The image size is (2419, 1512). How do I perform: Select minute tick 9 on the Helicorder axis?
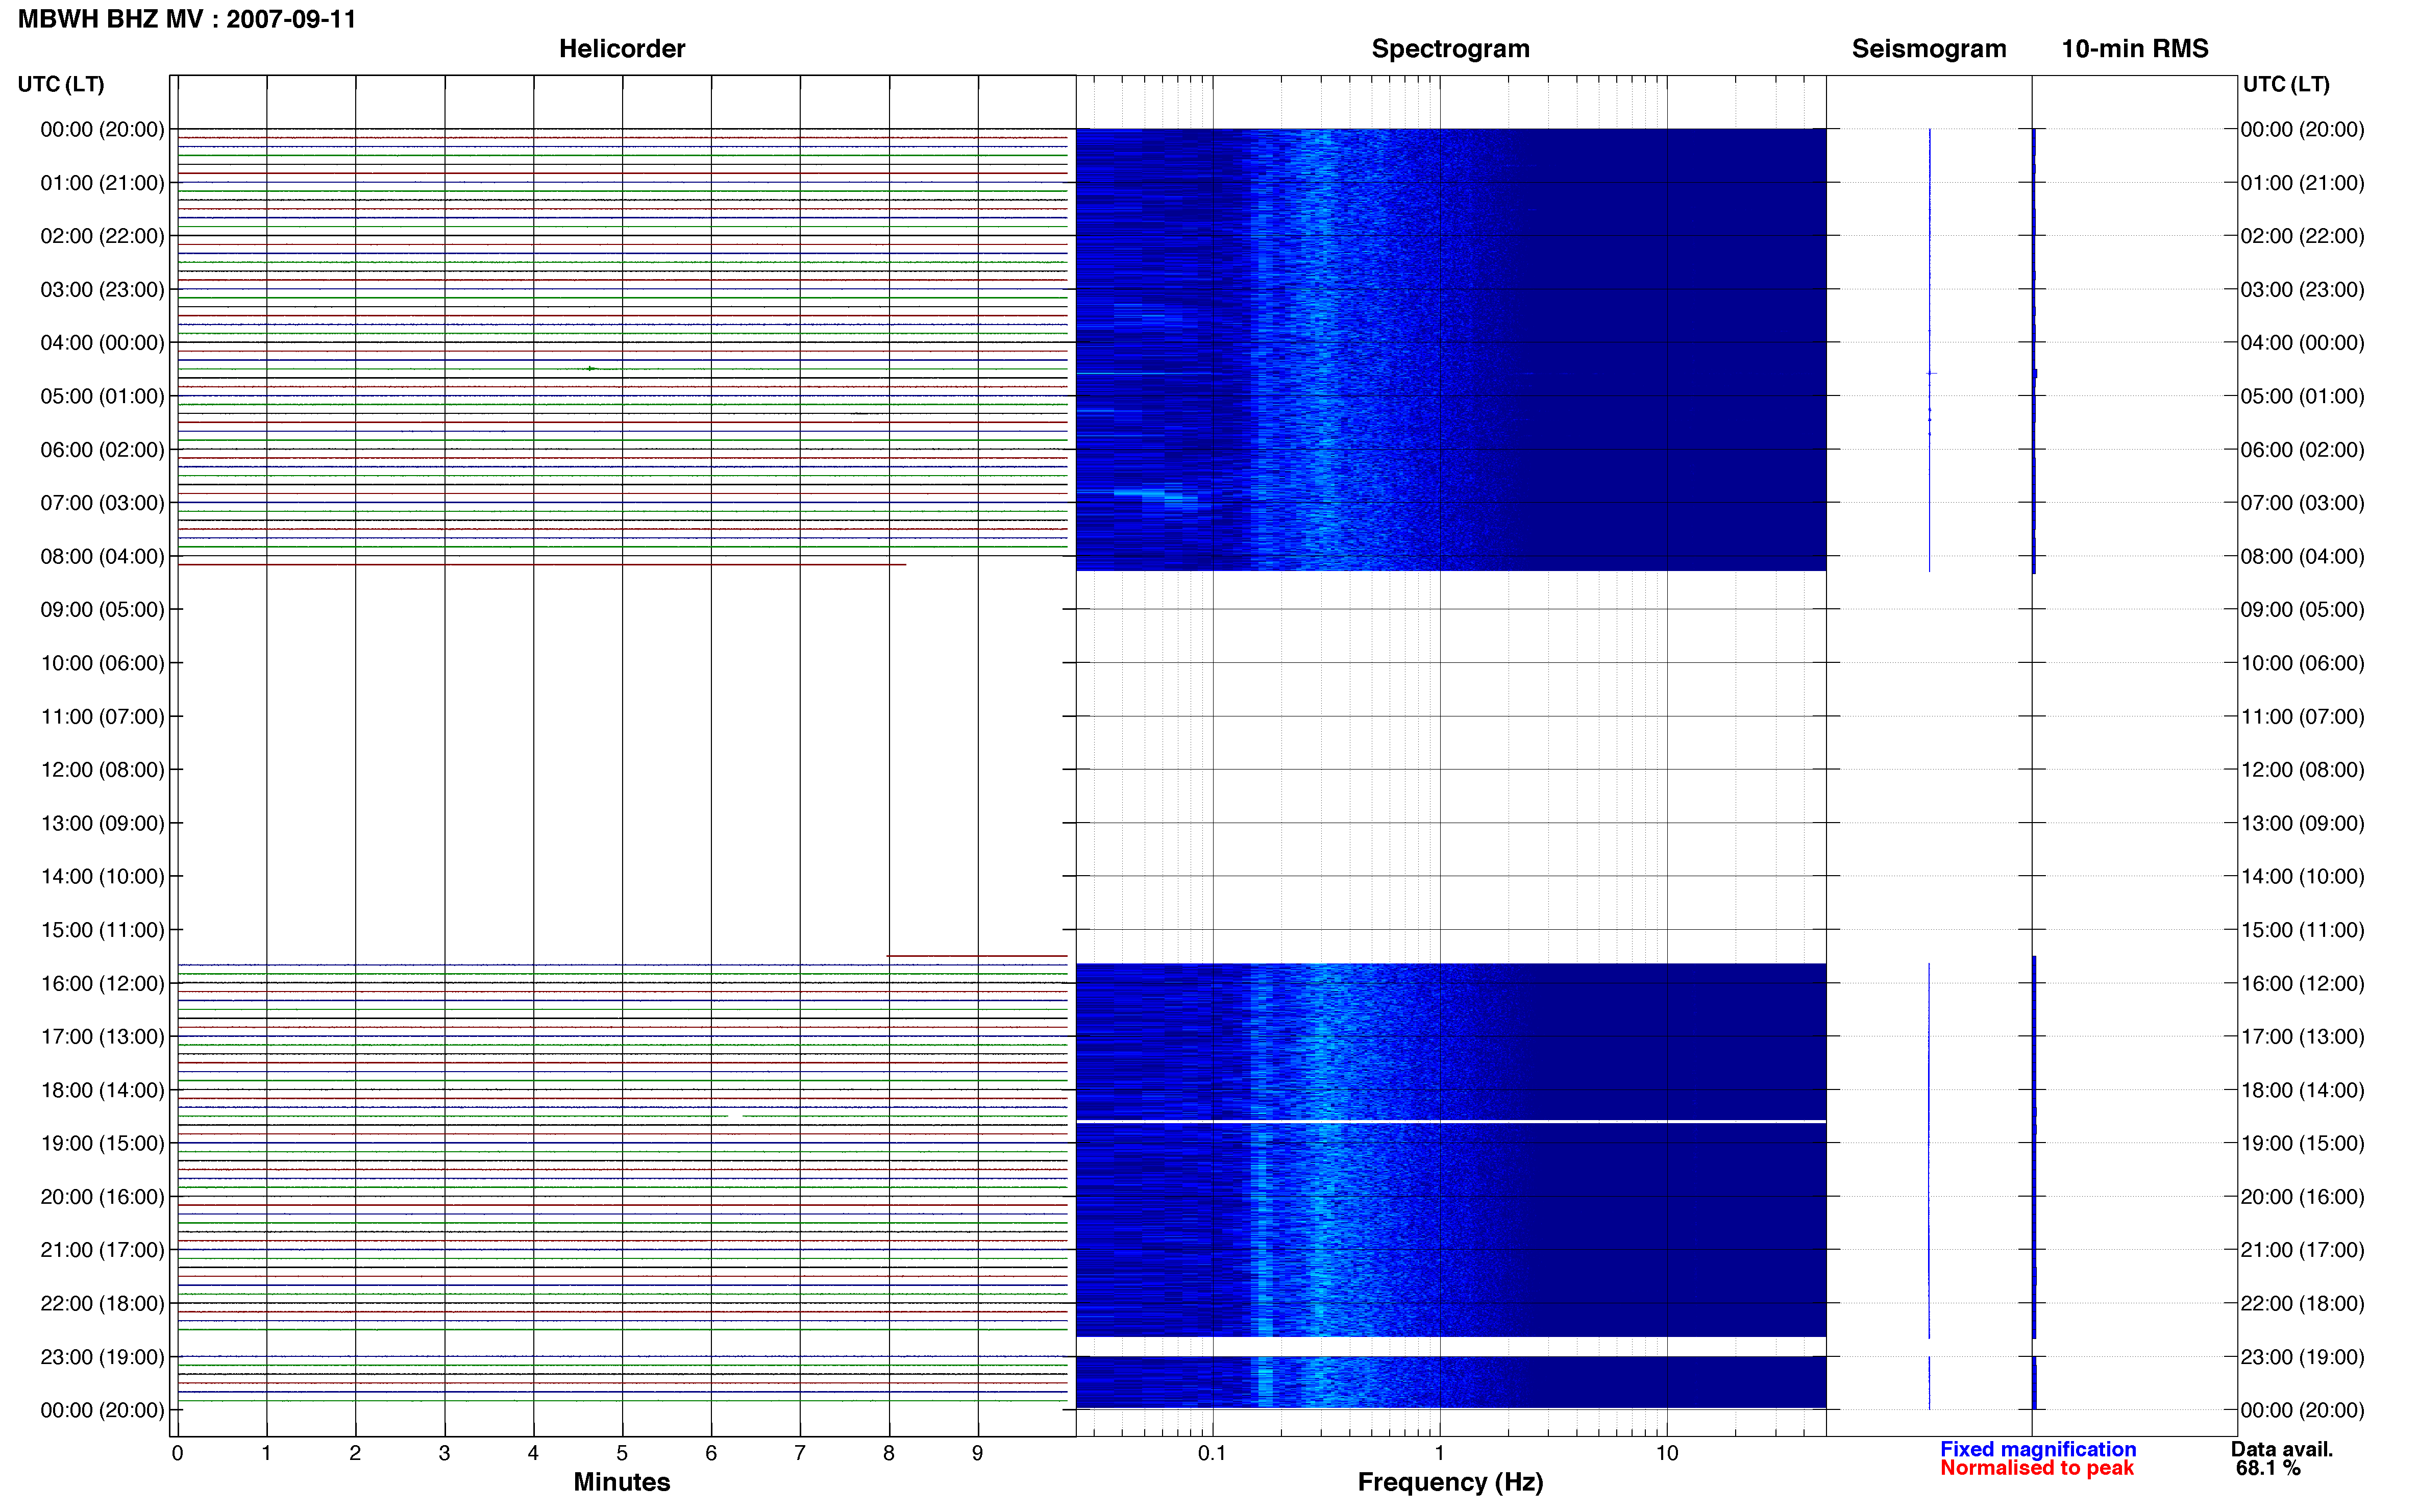tap(977, 1453)
